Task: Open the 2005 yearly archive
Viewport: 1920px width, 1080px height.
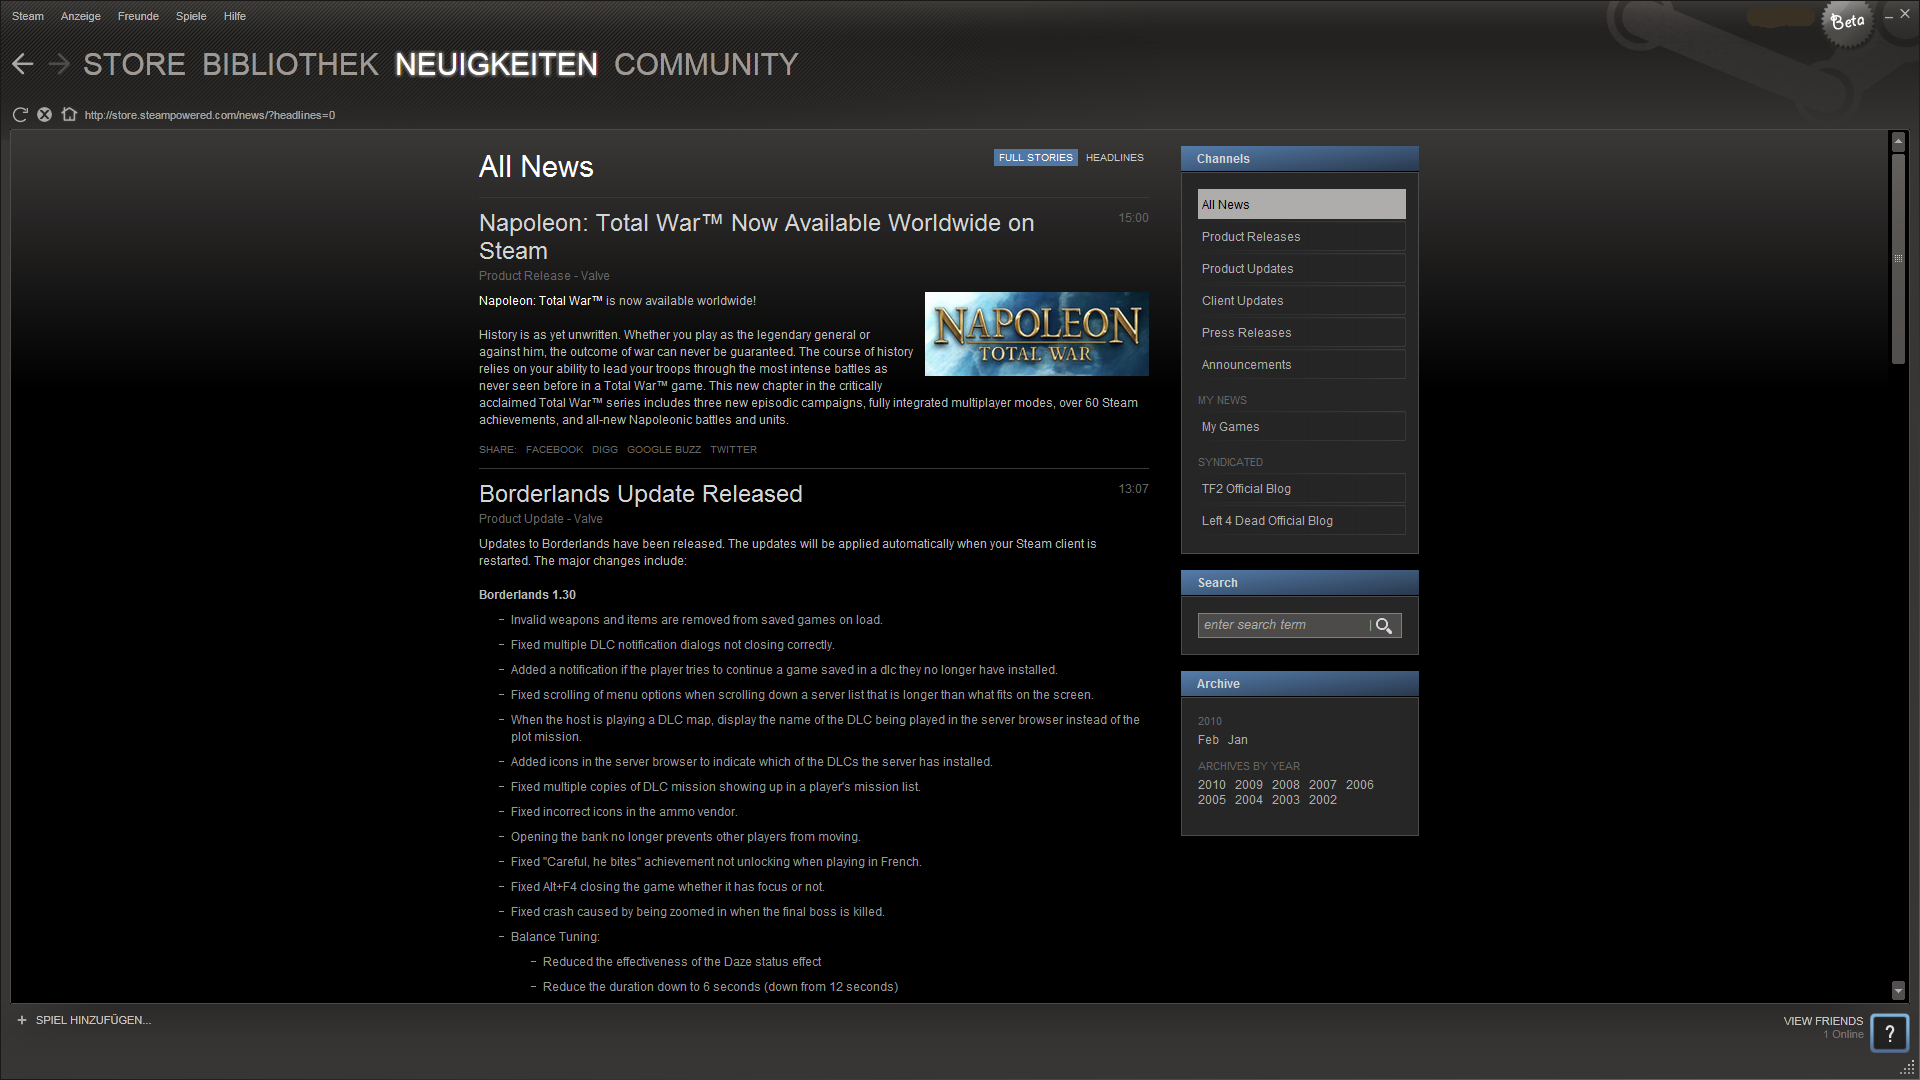Action: click(1212, 800)
